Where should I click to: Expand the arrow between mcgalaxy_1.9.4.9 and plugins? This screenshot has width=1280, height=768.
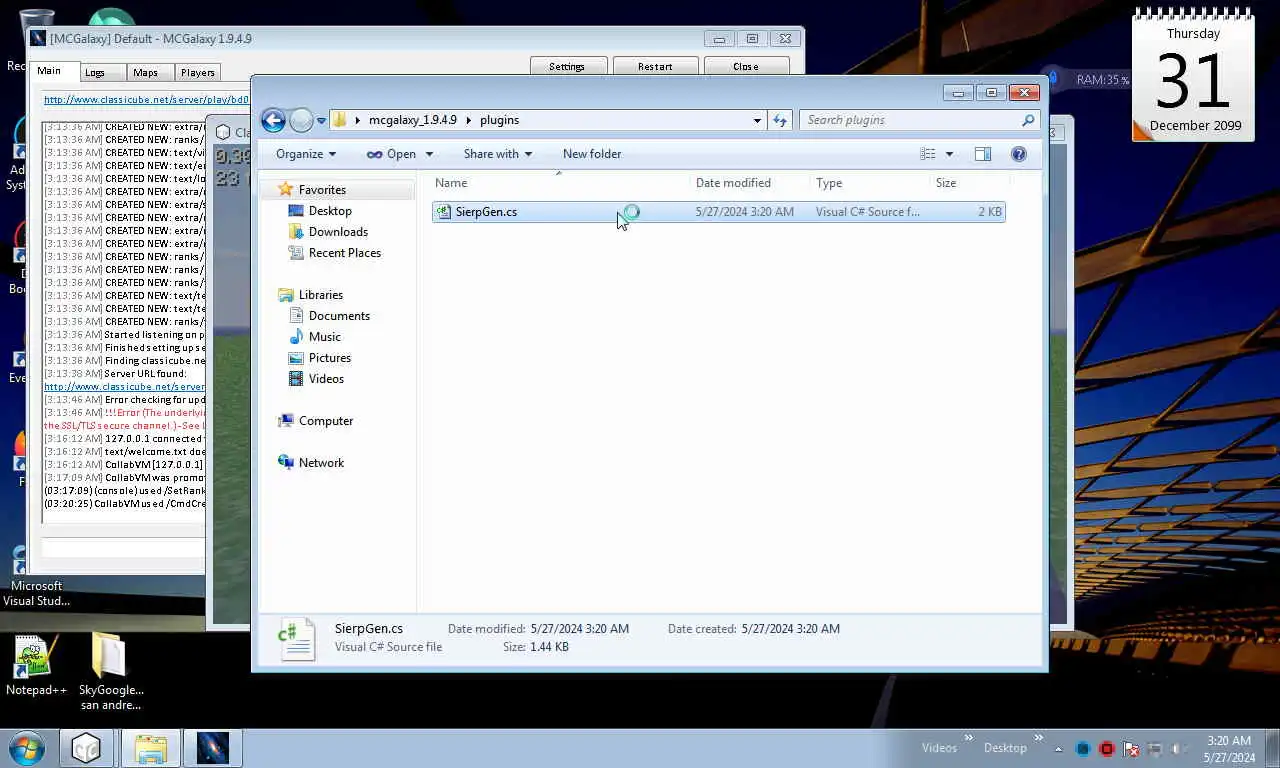pos(468,120)
